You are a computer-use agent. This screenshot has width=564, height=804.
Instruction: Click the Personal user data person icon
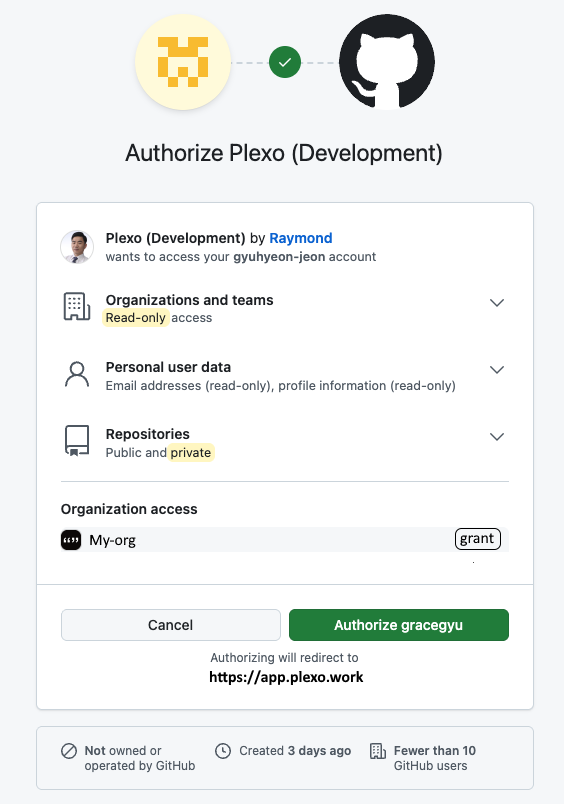point(77,374)
